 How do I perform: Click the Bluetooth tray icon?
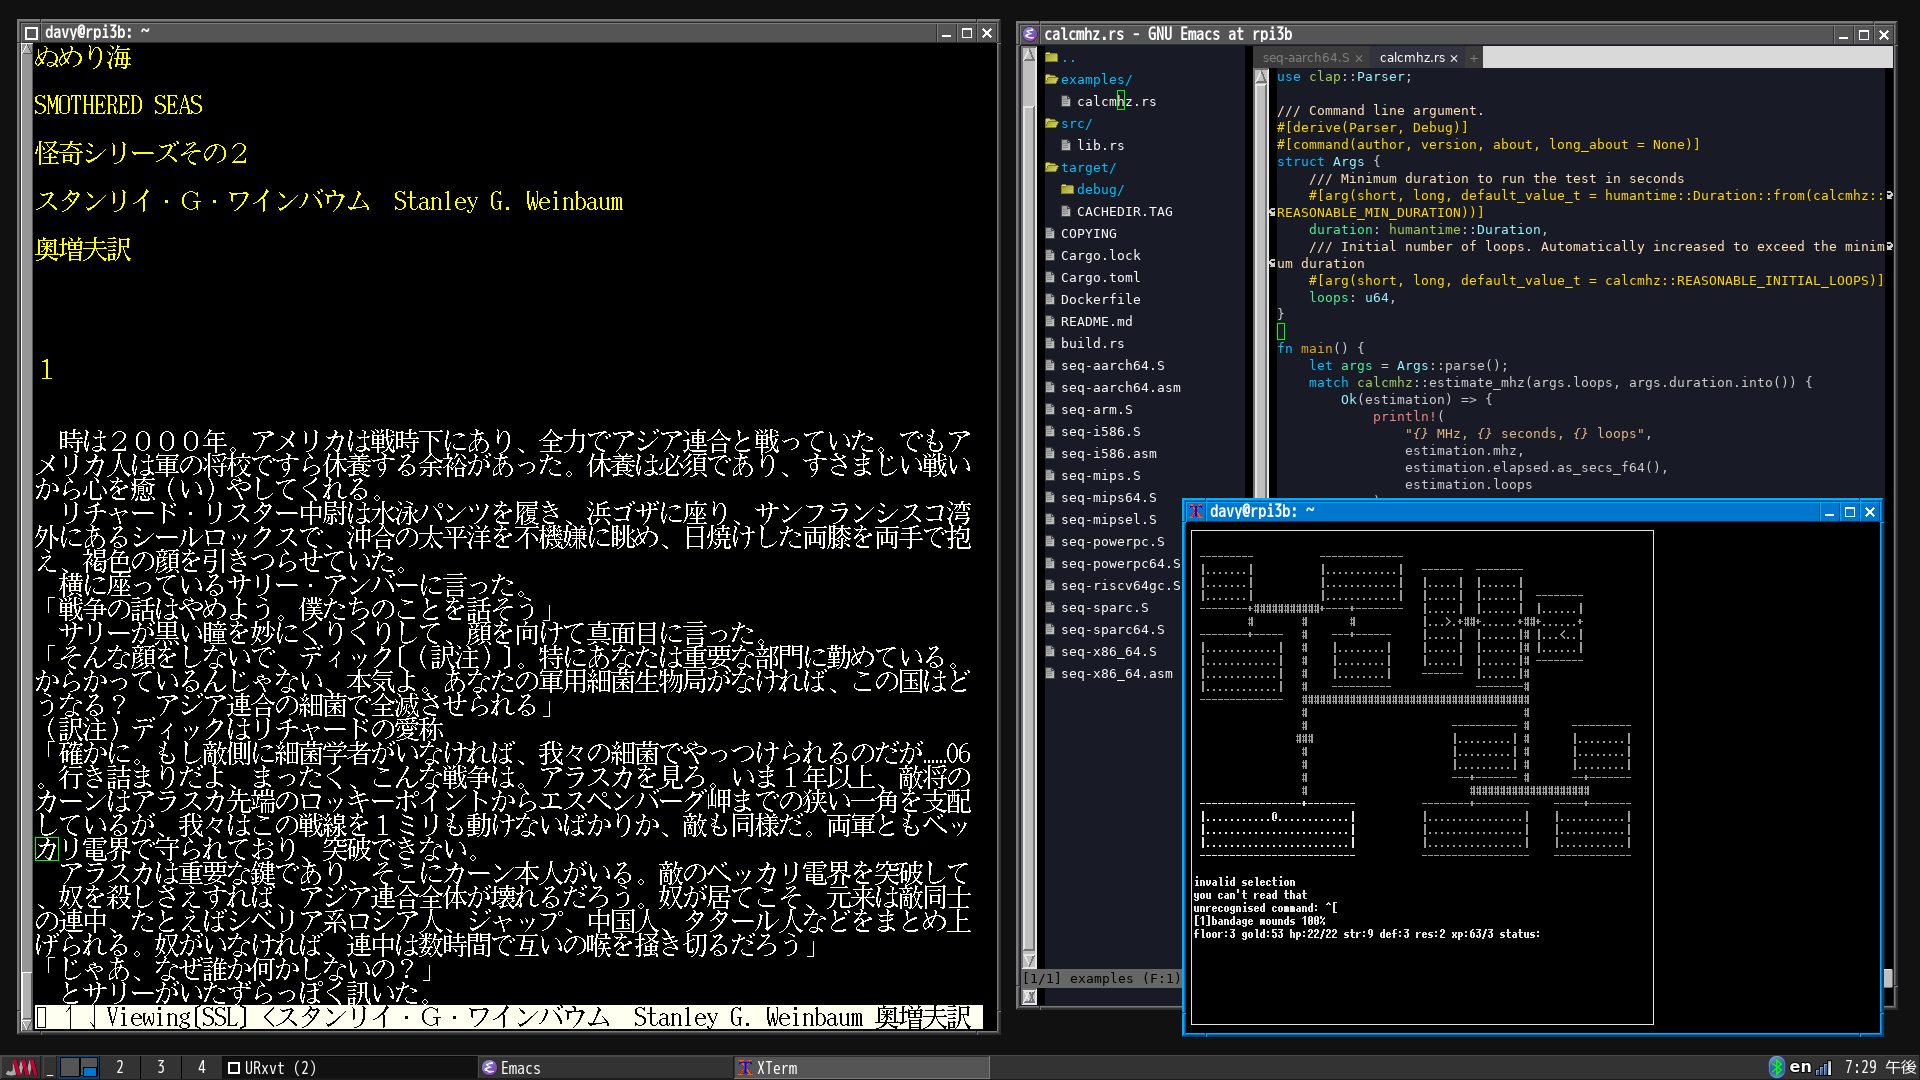pyautogui.click(x=1776, y=1067)
